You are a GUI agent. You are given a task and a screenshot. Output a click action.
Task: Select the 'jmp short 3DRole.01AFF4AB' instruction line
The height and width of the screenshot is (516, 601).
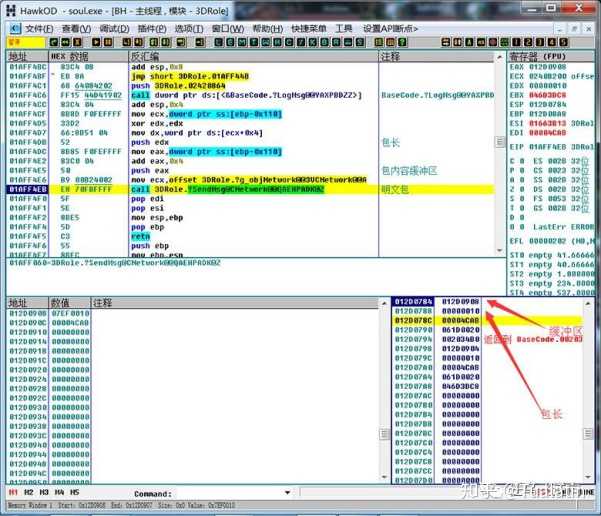pos(250,76)
